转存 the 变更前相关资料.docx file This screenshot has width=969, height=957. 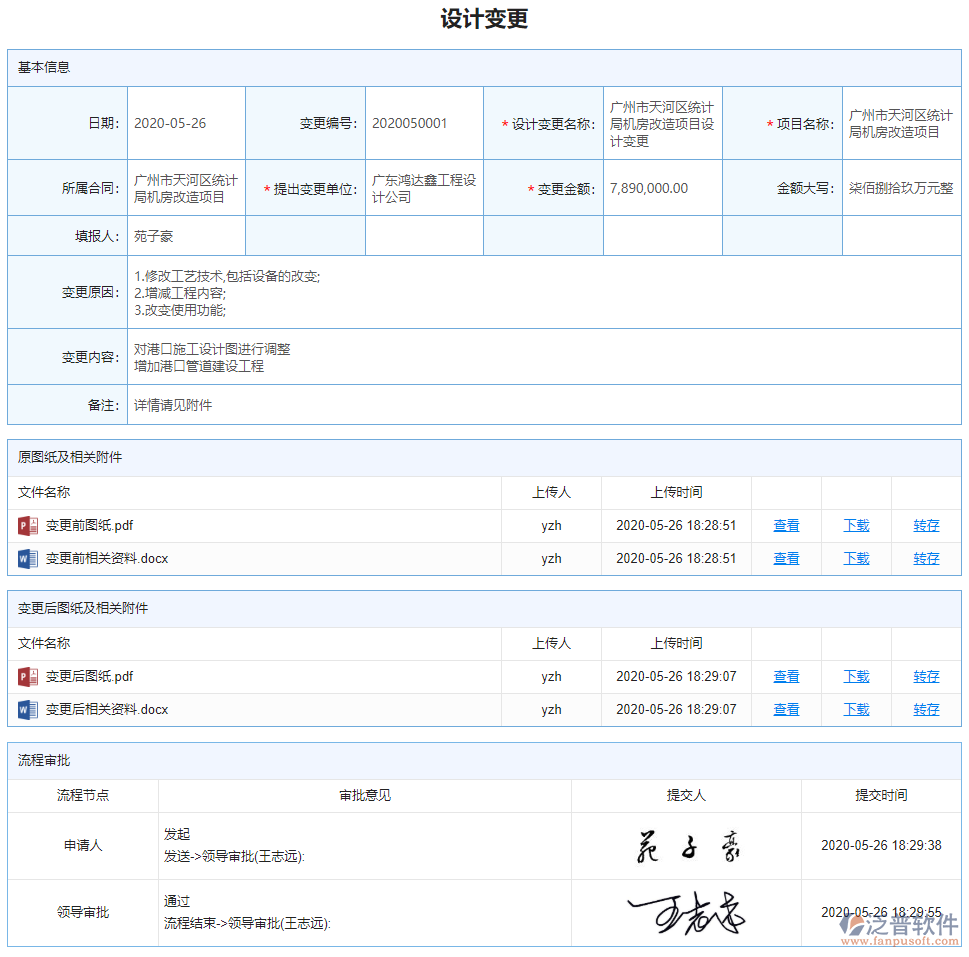tap(926, 558)
